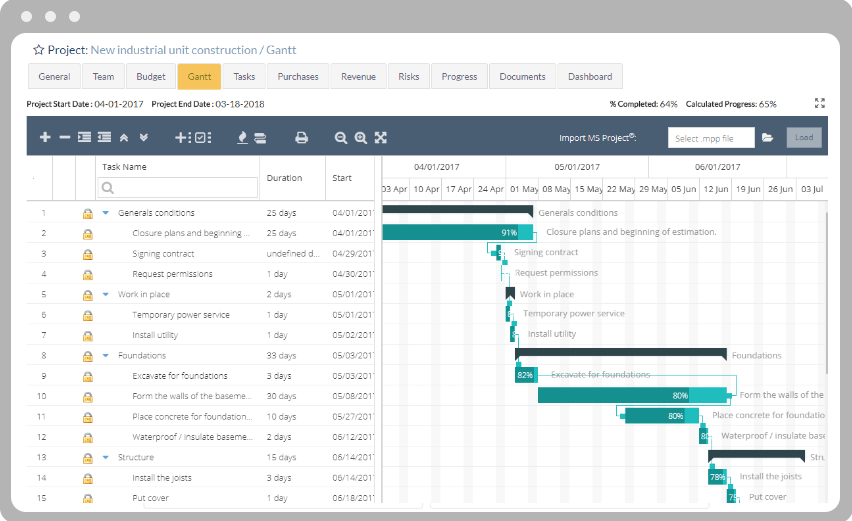This screenshot has height=521, width=852.
Task: Switch to the Budget tab
Action: pos(151,77)
